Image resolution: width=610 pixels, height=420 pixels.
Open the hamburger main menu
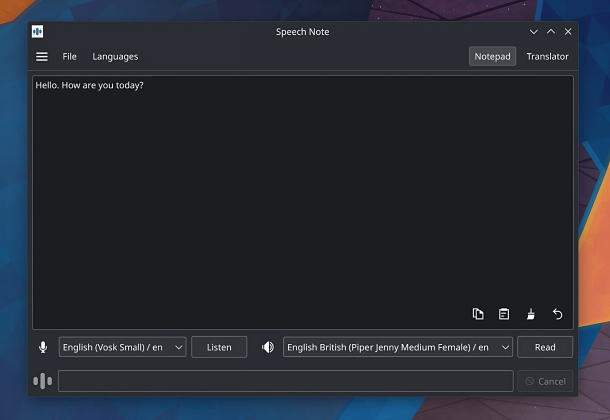tap(42, 57)
